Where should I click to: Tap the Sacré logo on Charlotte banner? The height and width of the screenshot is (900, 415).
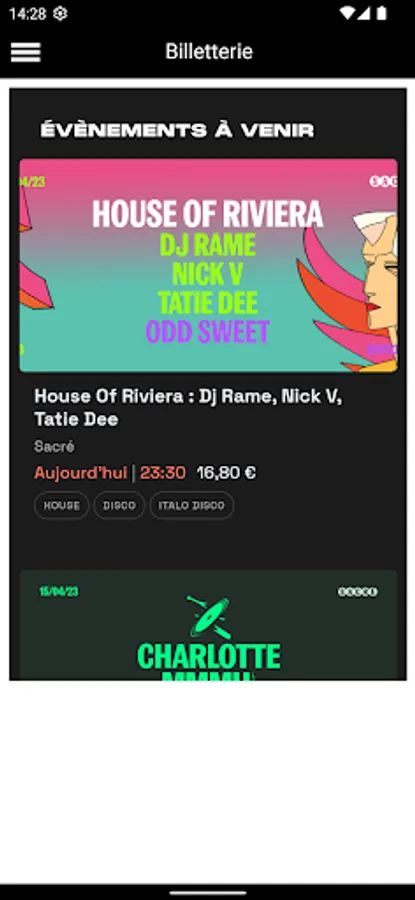point(358,592)
